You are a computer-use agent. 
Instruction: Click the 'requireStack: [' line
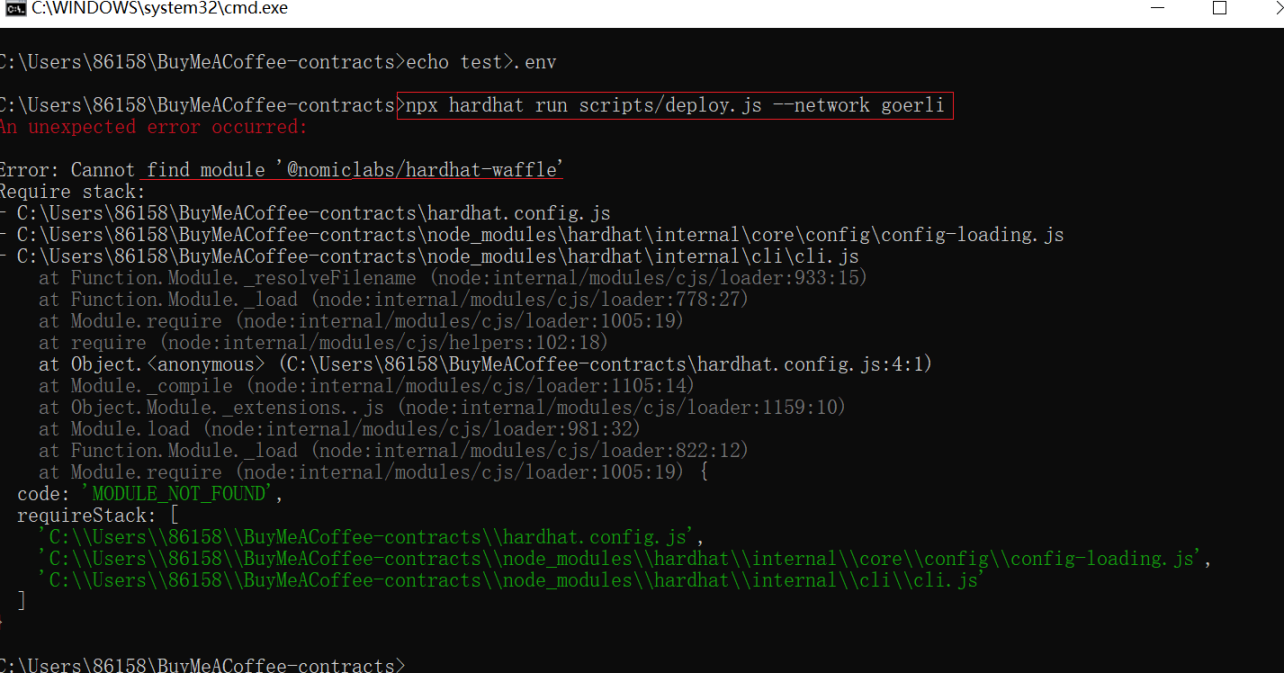[x=98, y=516]
